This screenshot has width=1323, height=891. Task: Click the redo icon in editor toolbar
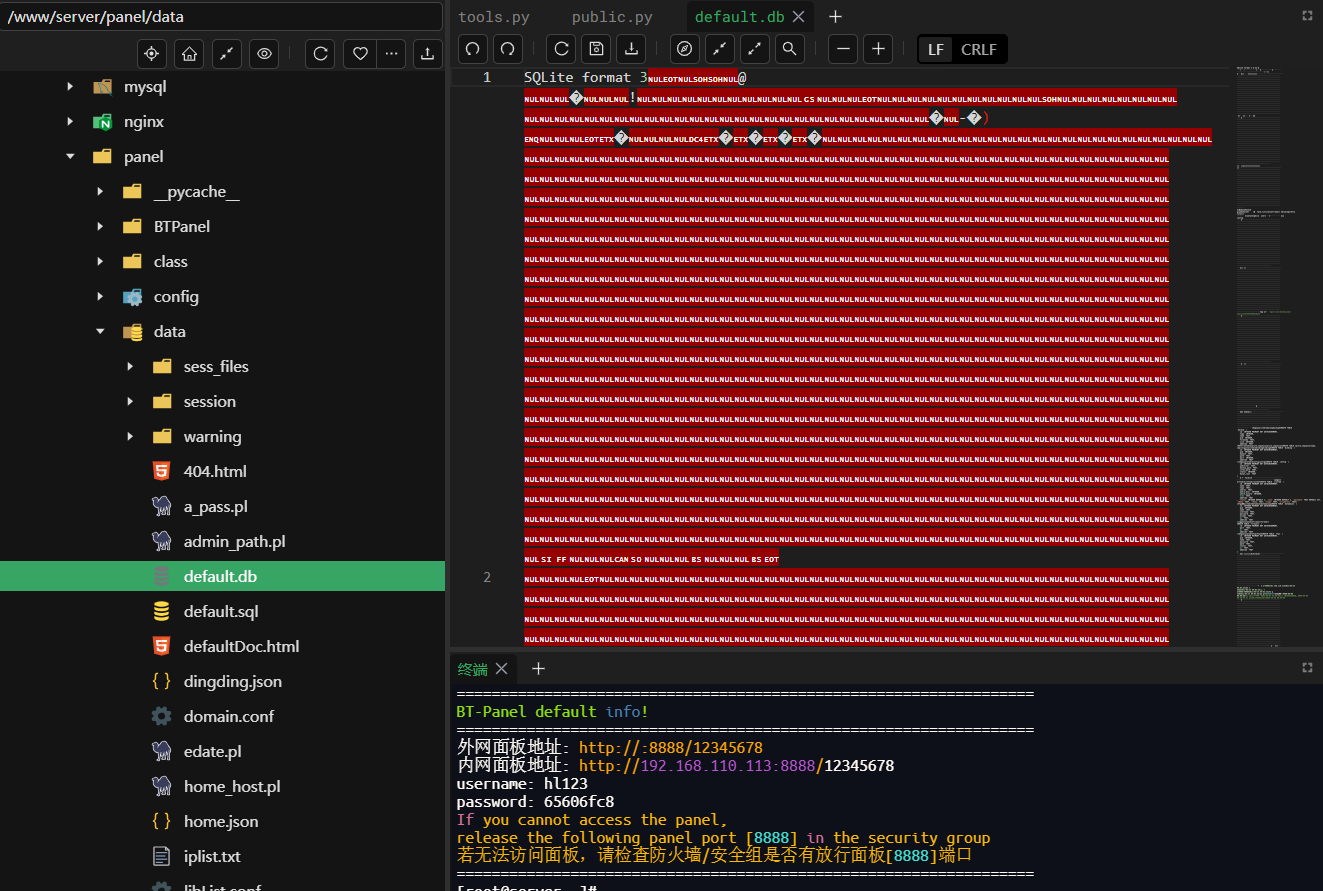(x=507, y=49)
